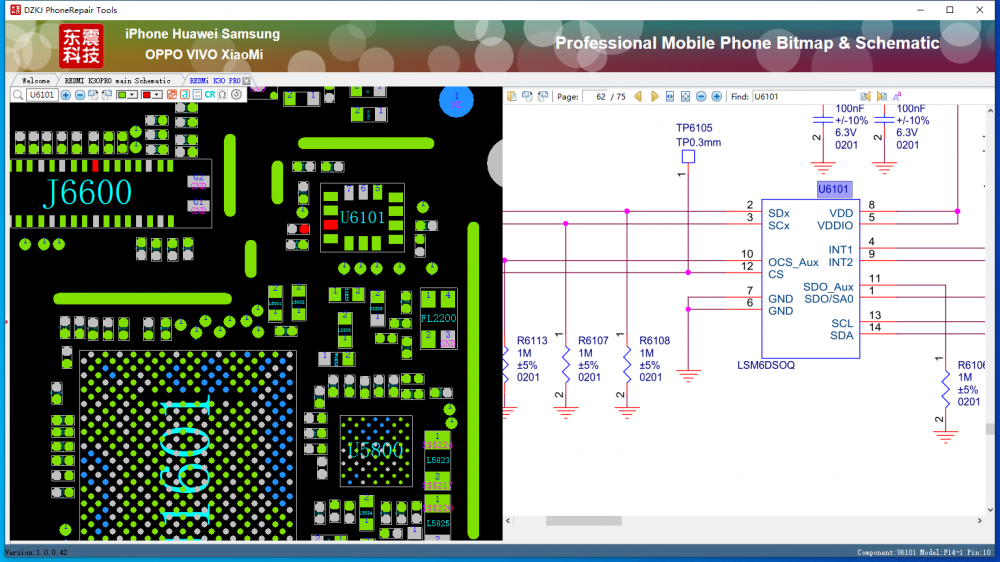Zoom out the schematic view
The image size is (1000, 562).
point(701,96)
